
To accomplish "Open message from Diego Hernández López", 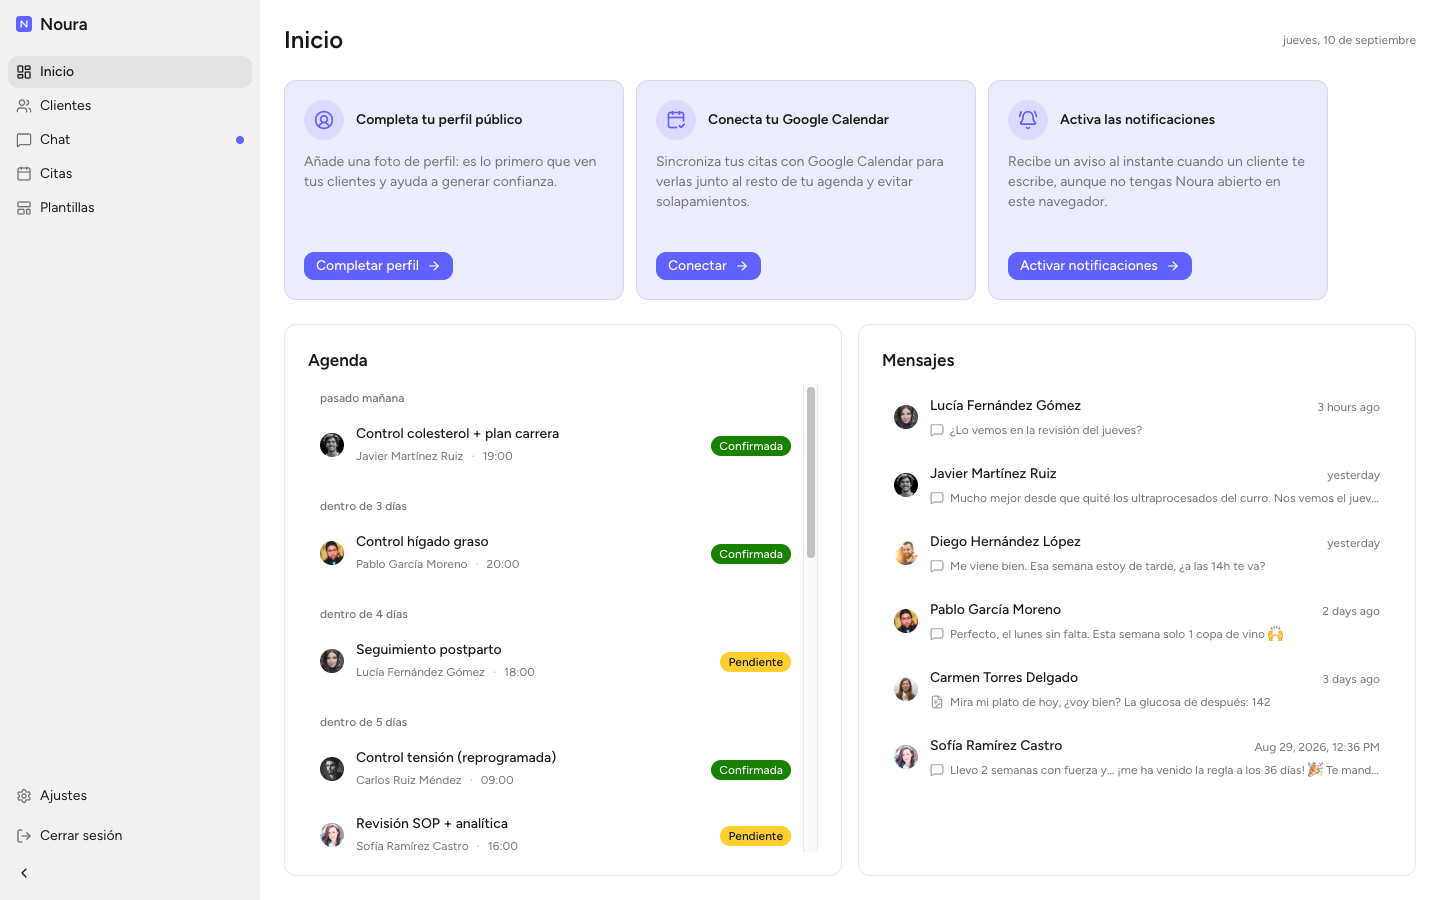I will pyautogui.click(x=1136, y=553).
